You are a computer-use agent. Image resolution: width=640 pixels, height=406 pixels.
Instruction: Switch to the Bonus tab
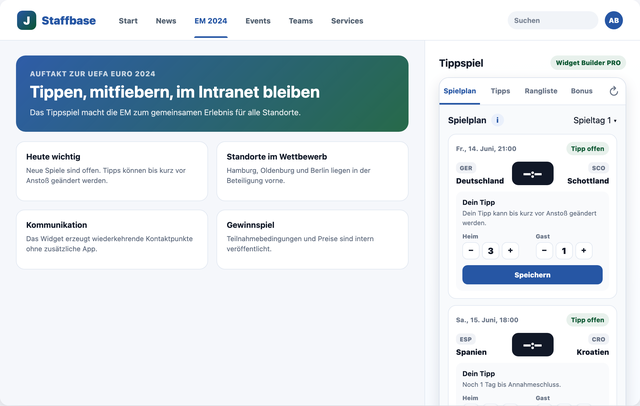coord(582,91)
